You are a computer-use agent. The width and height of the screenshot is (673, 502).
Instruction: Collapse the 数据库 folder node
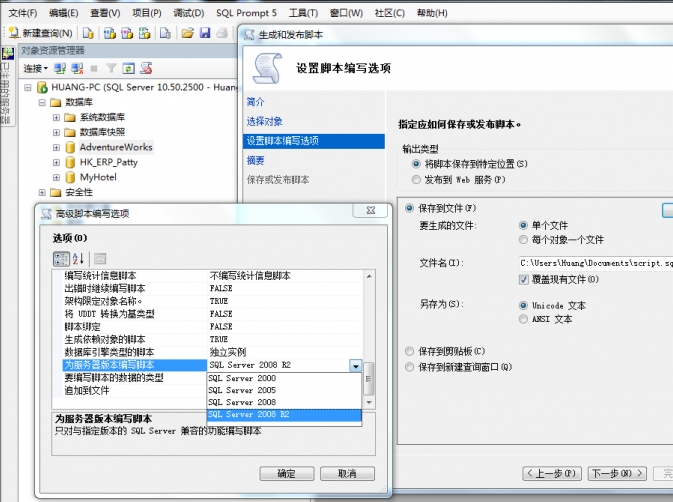click(42, 103)
